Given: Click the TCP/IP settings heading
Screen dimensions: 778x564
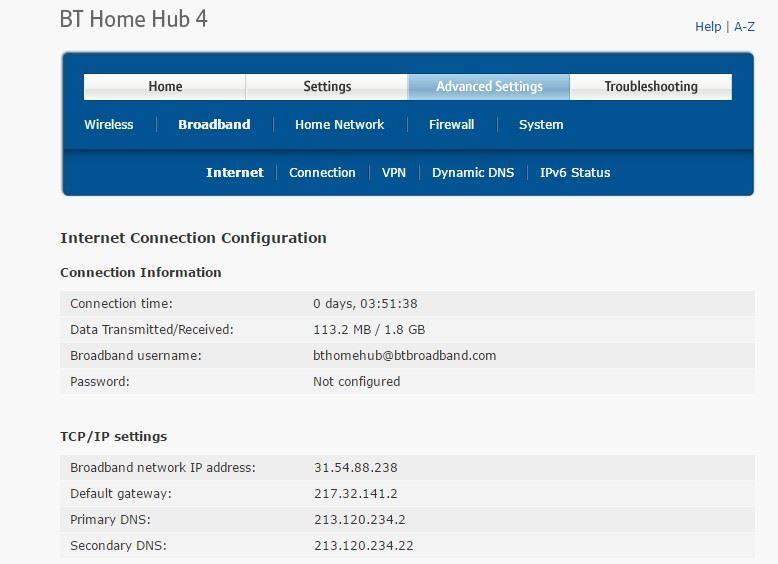Looking at the screenshot, I should click(114, 437).
